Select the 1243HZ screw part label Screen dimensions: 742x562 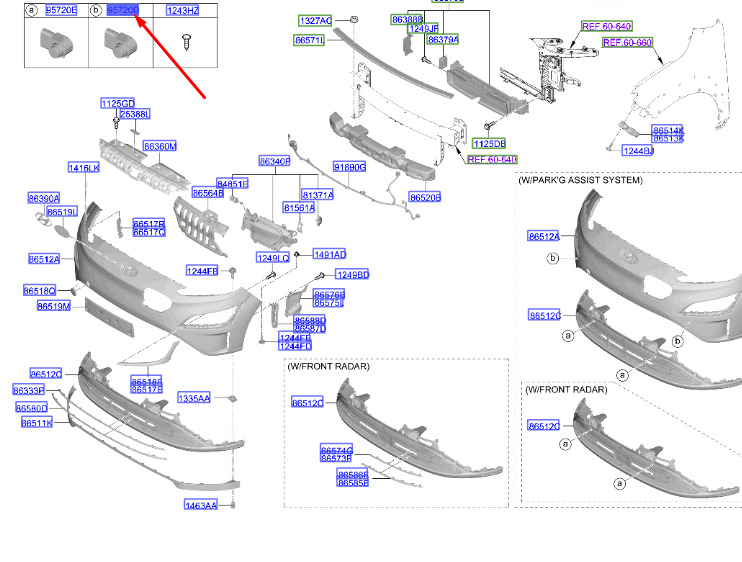(x=183, y=10)
